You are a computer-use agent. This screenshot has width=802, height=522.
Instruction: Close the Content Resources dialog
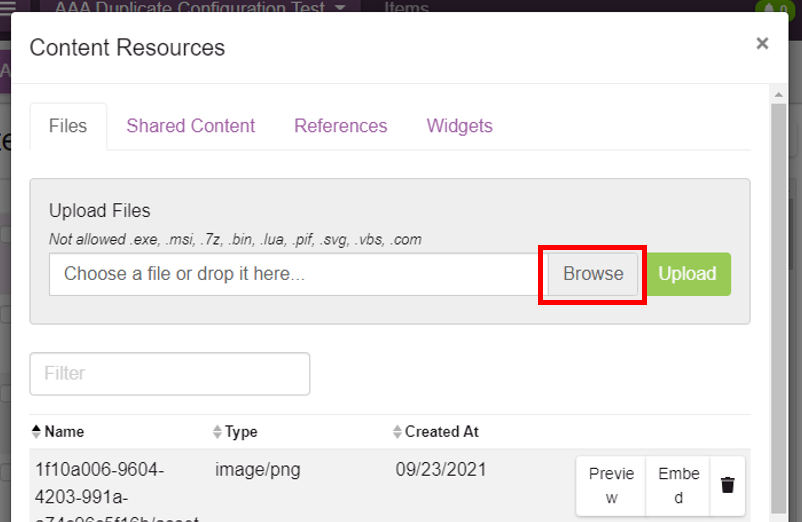tap(762, 43)
